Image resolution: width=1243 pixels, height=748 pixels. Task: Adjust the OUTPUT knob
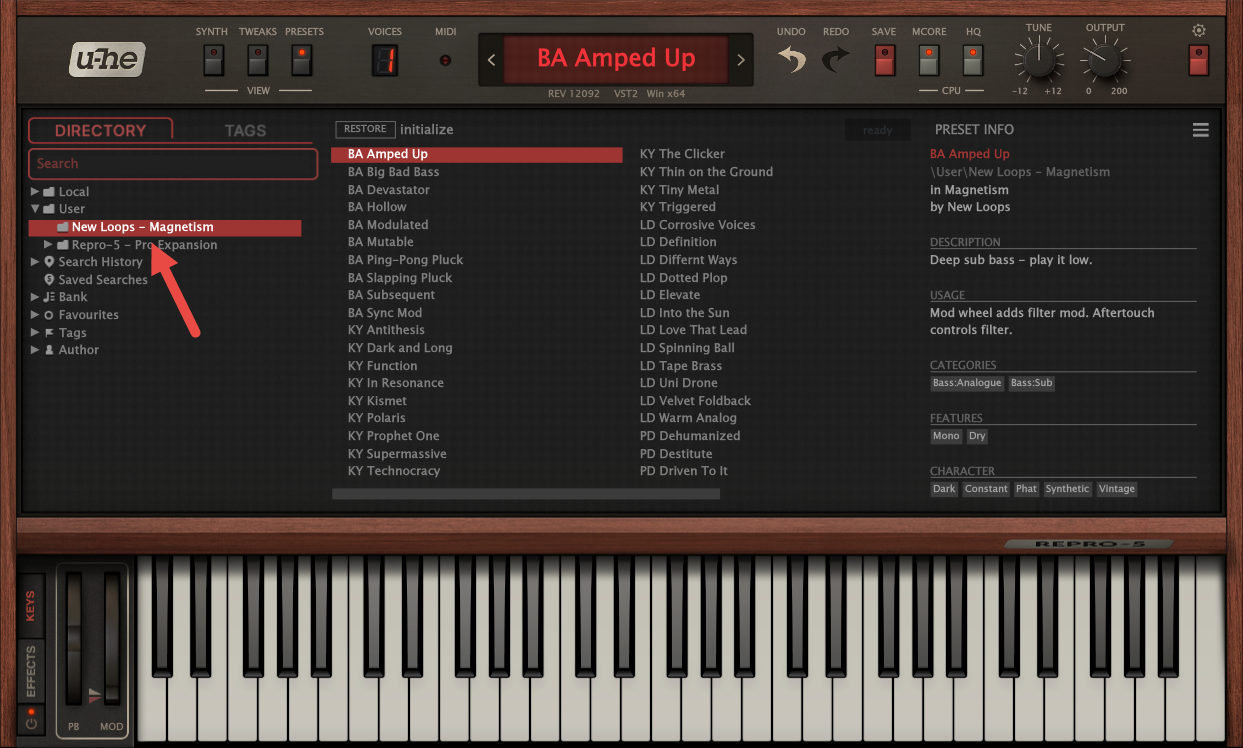click(1105, 62)
